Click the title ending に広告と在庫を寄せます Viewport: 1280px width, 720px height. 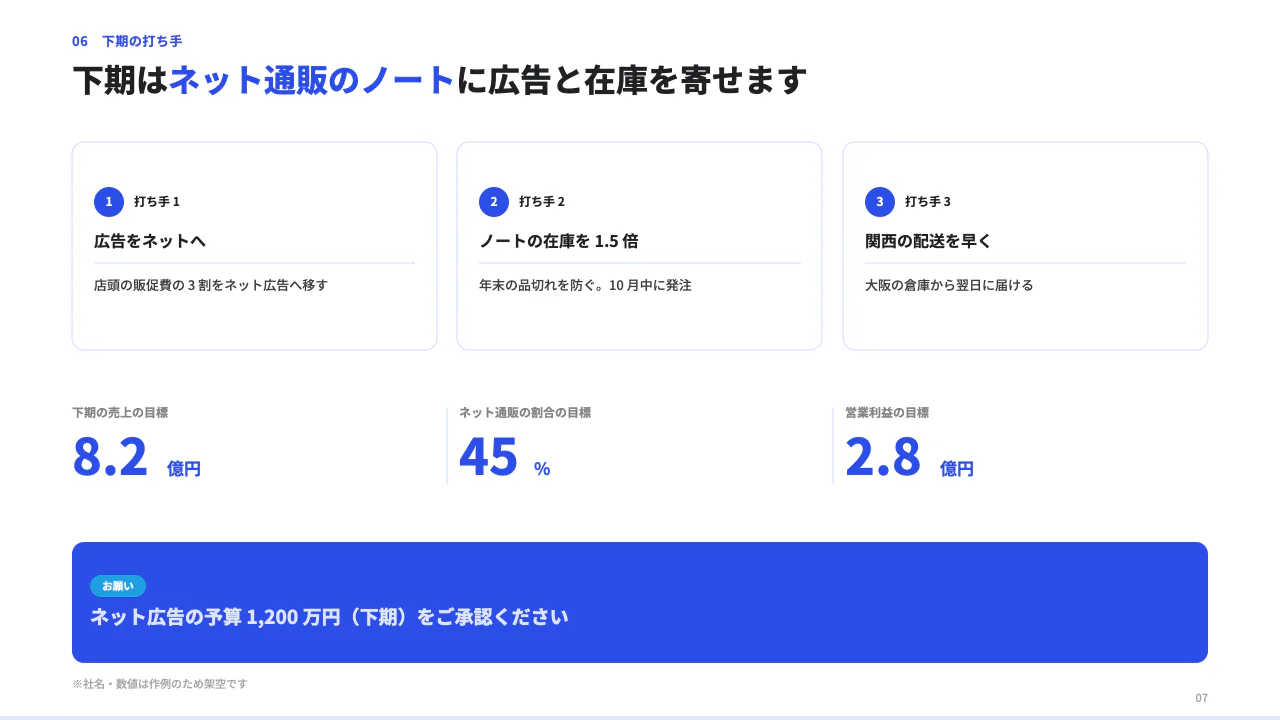[x=631, y=80]
